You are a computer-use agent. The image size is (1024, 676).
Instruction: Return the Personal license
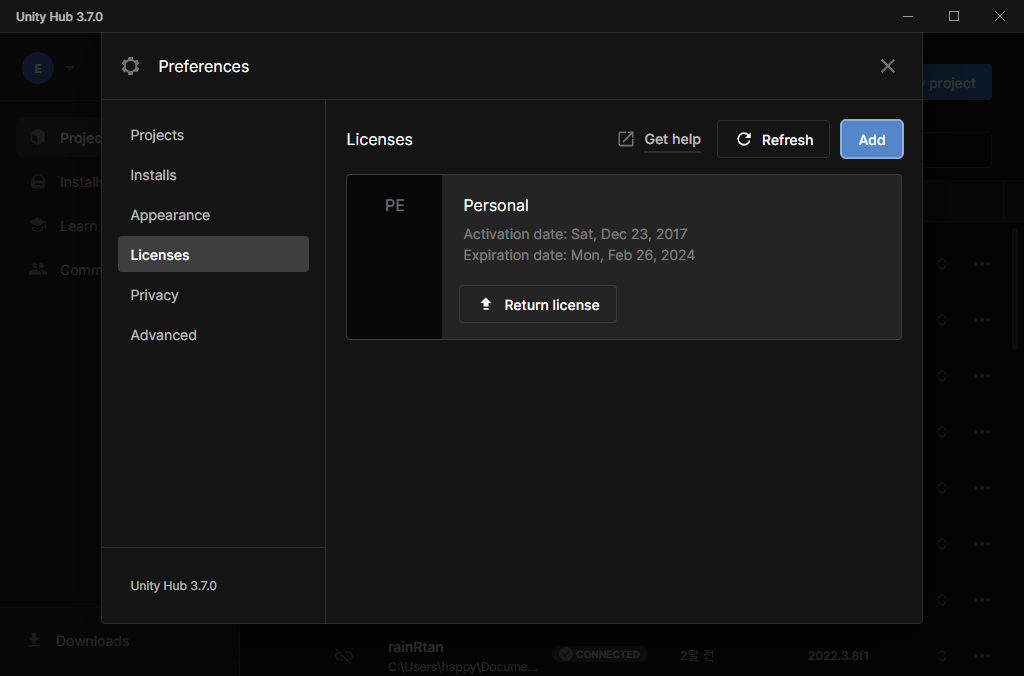(537, 304)
